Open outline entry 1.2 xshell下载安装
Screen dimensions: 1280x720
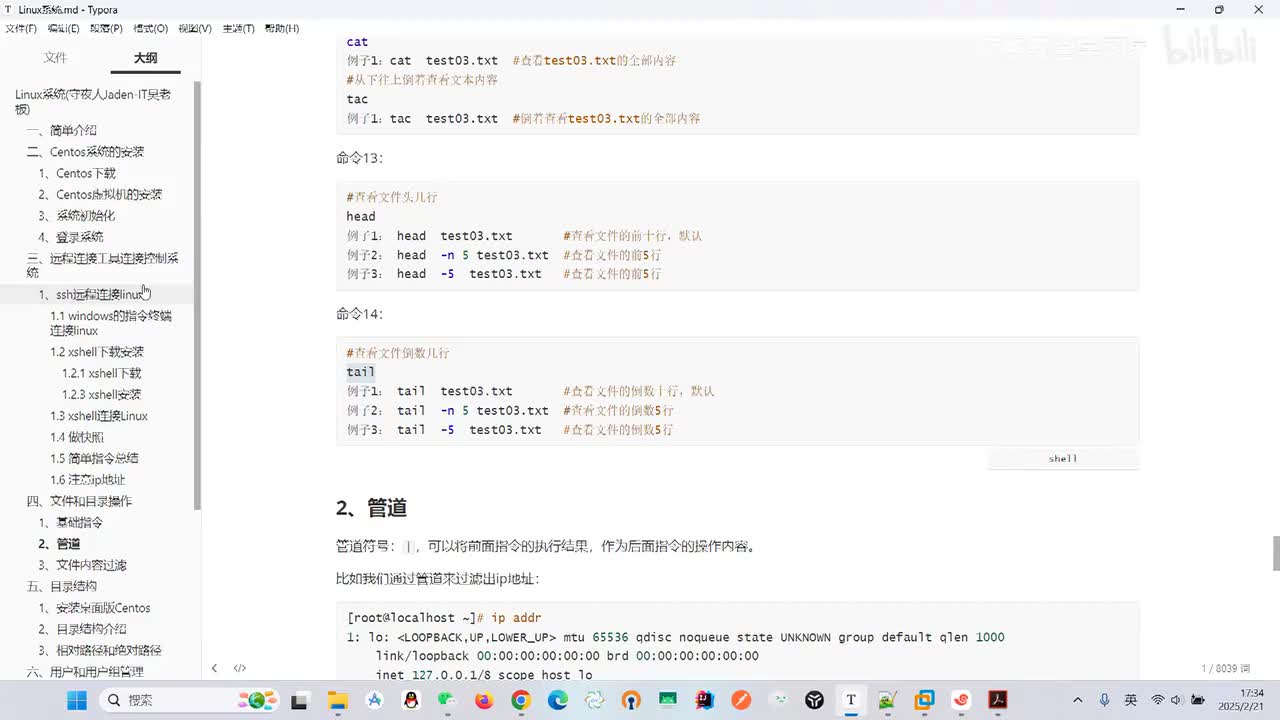[x=97, y=352]
